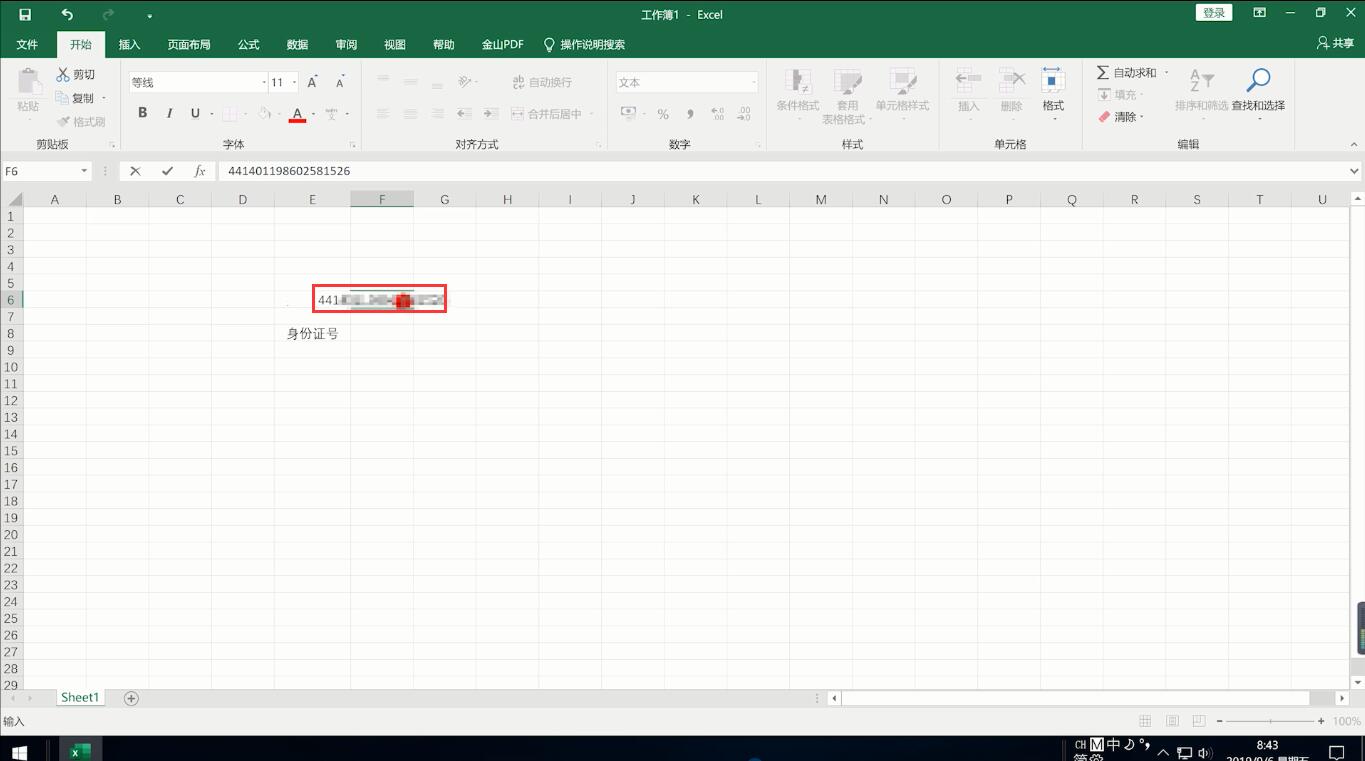
Task: Click the 共享 share button
Action: point(1335,43)
